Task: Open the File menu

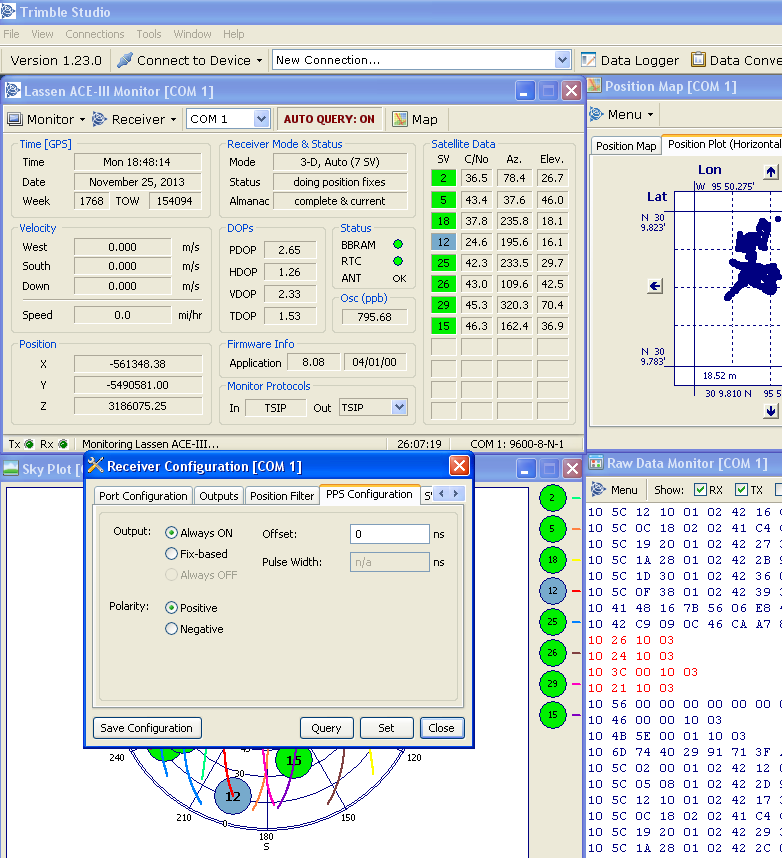Action: (11, 34)
